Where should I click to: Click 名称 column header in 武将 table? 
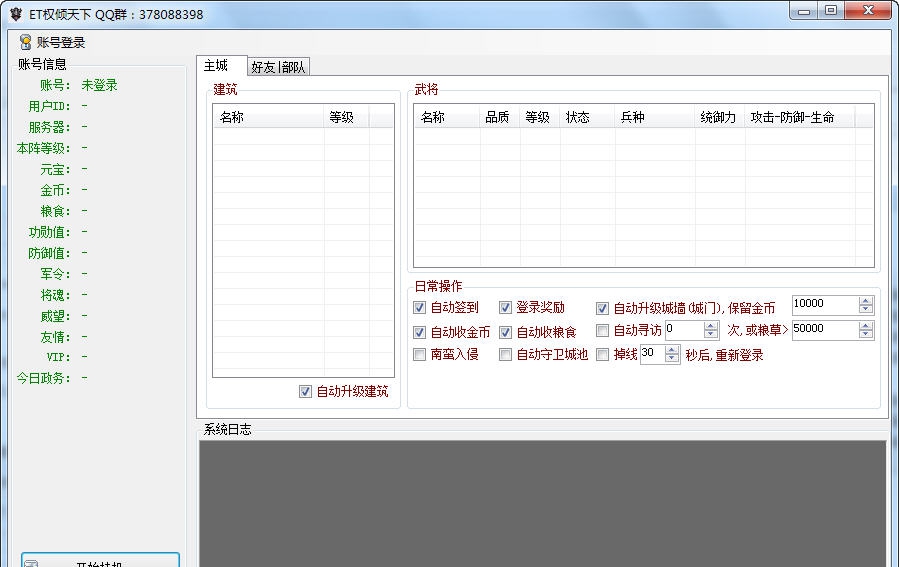pyautogui.click(x=447, y=117)
